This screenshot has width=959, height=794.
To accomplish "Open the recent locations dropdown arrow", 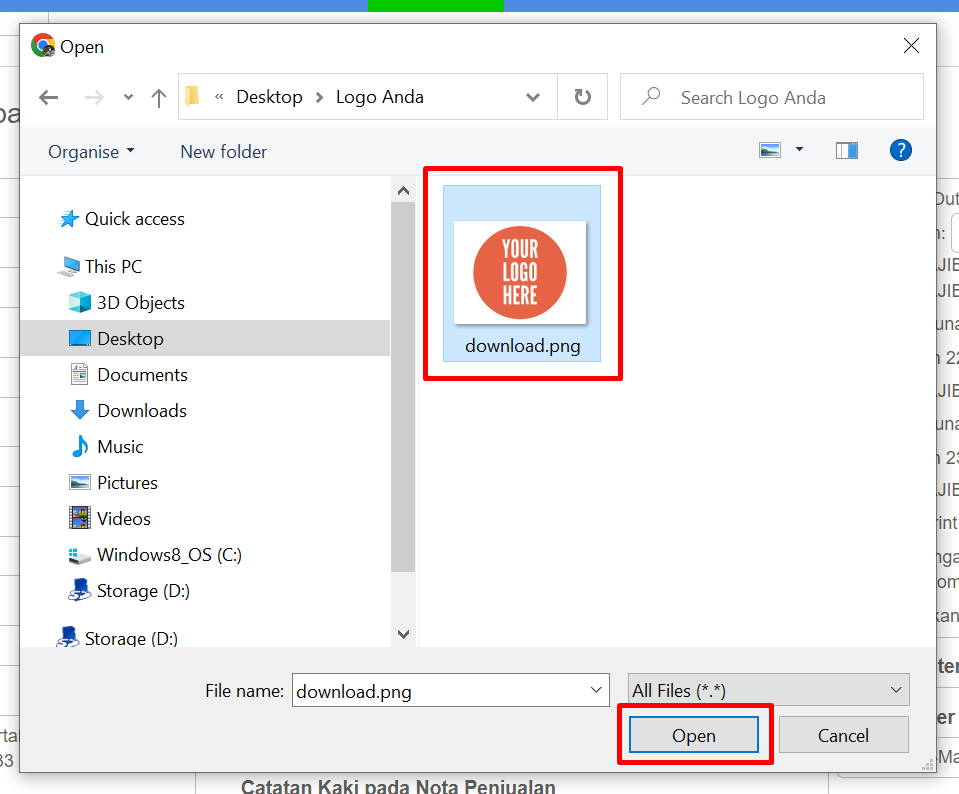I will pyautogui.click(x=128, y=97).
